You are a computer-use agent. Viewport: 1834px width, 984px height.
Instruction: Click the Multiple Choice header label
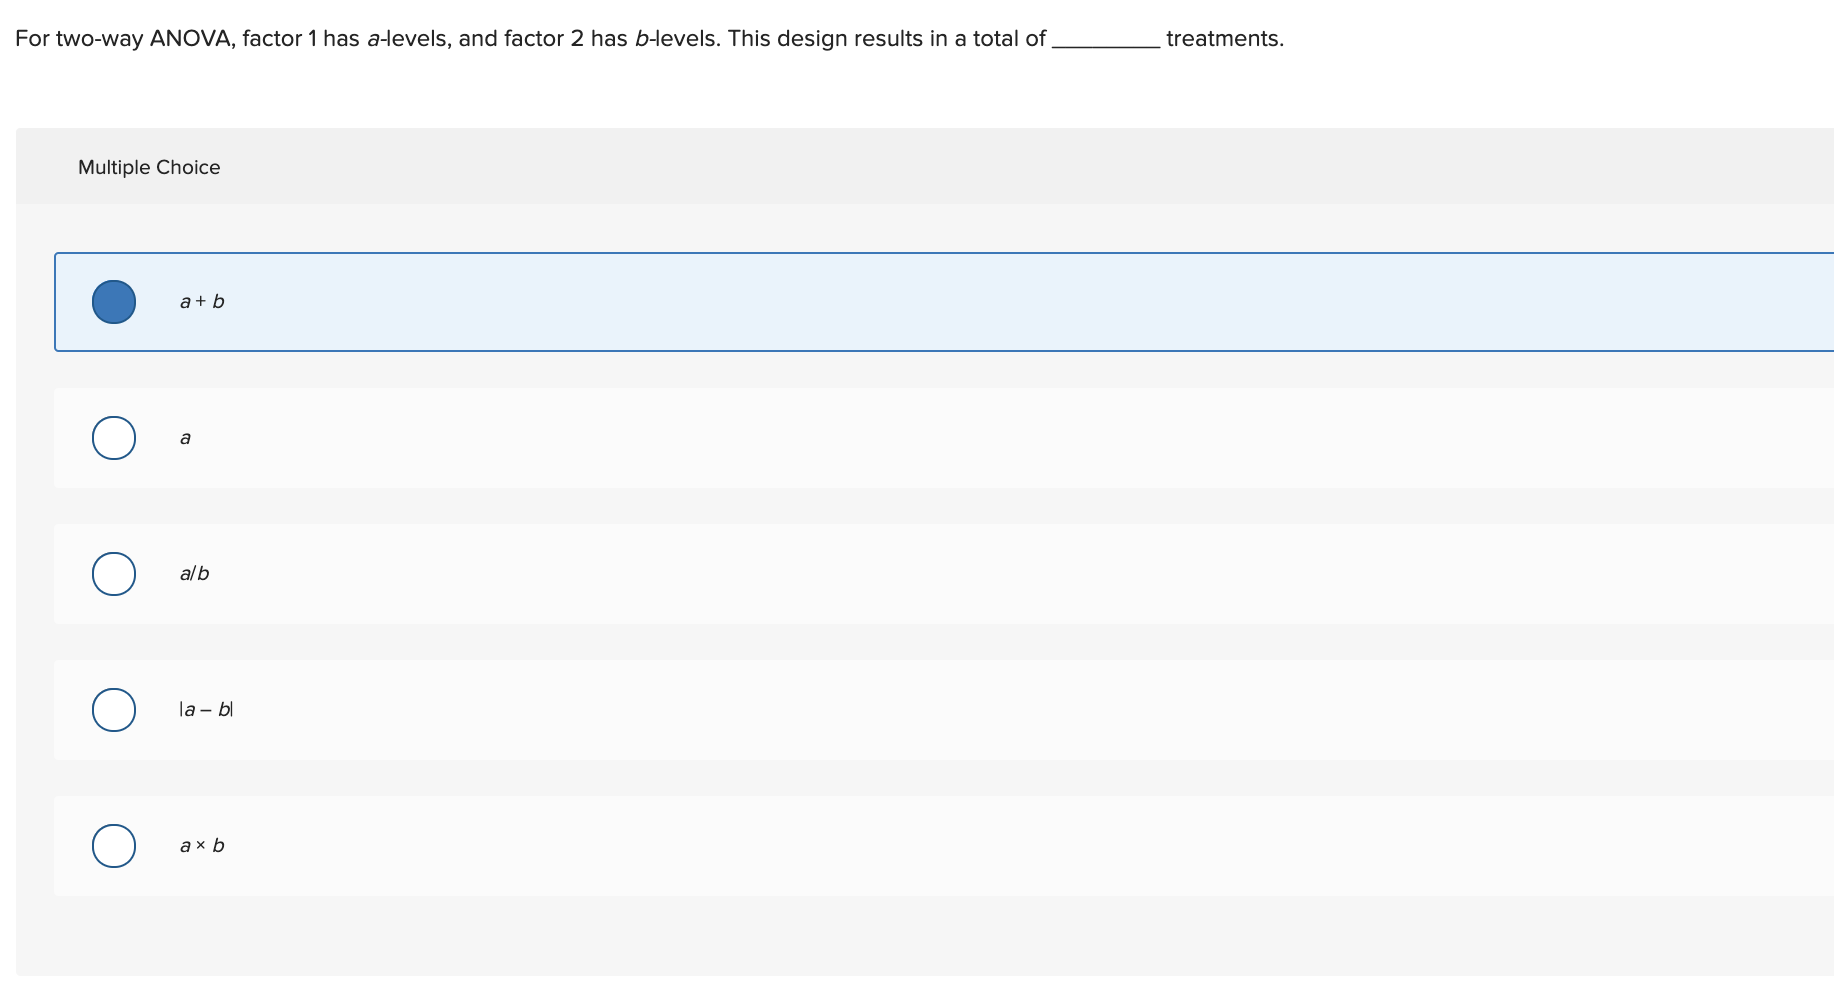(x=148, y=167)
